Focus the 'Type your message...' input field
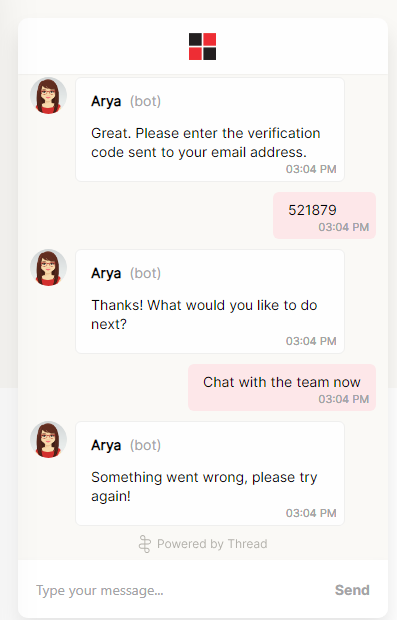 tap(178, 590)
